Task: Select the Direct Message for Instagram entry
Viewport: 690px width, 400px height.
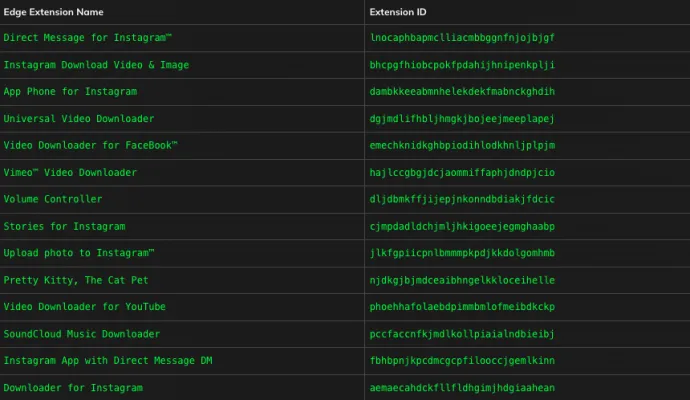Action: [x=88, y=38]
